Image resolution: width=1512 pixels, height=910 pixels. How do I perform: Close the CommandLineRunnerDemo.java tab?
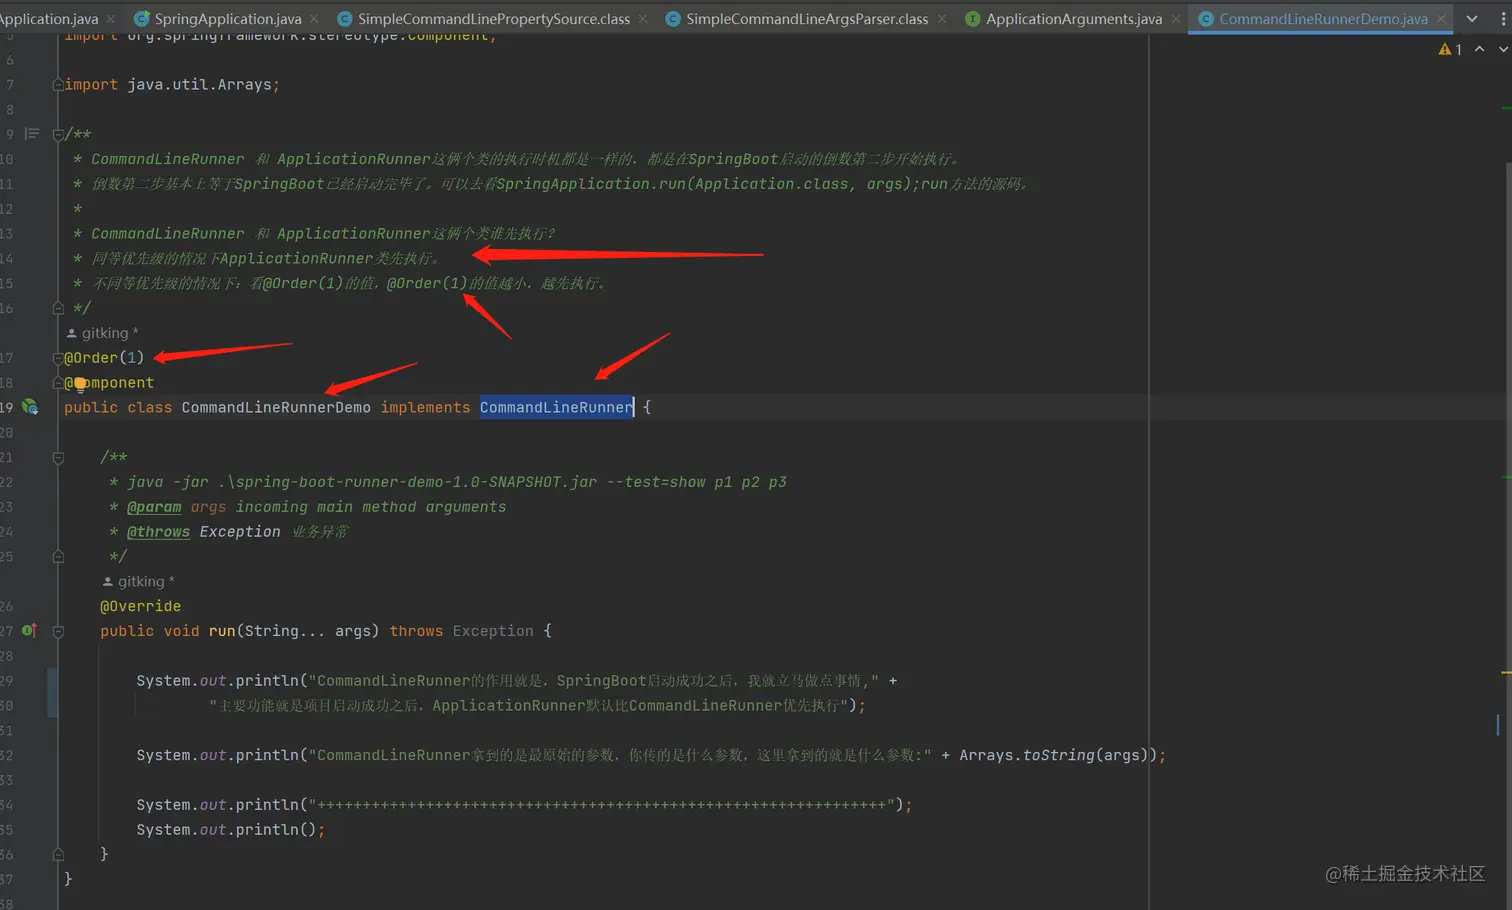[1441, 18]
